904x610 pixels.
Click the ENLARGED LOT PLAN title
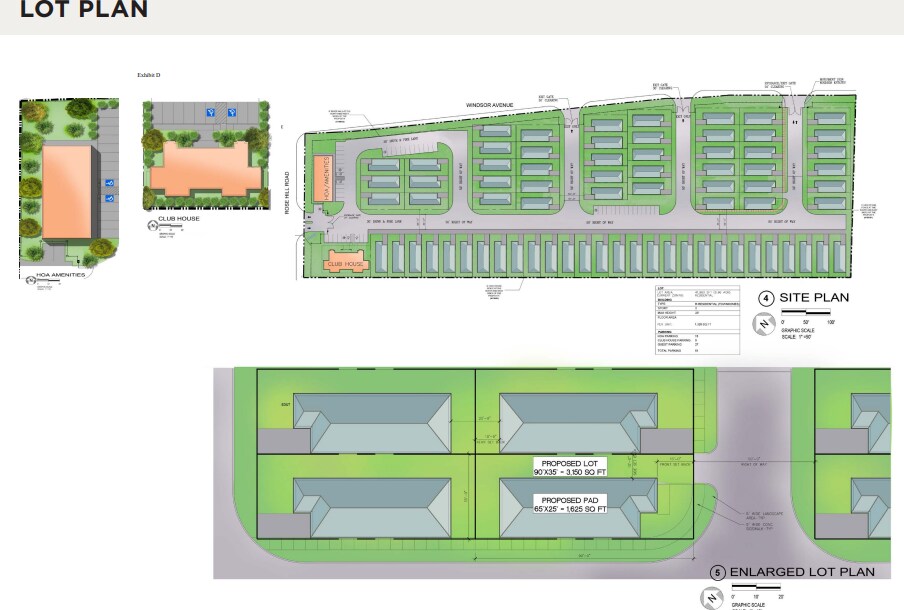click(802, 572)
